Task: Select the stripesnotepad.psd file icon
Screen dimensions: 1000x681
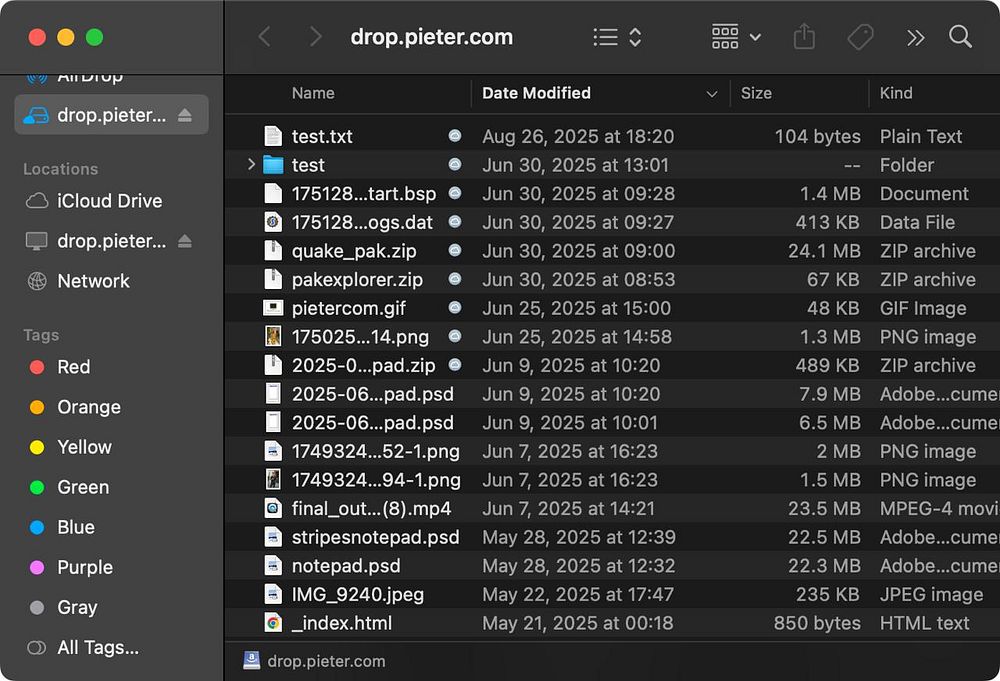Action: [x=273, y=537]
